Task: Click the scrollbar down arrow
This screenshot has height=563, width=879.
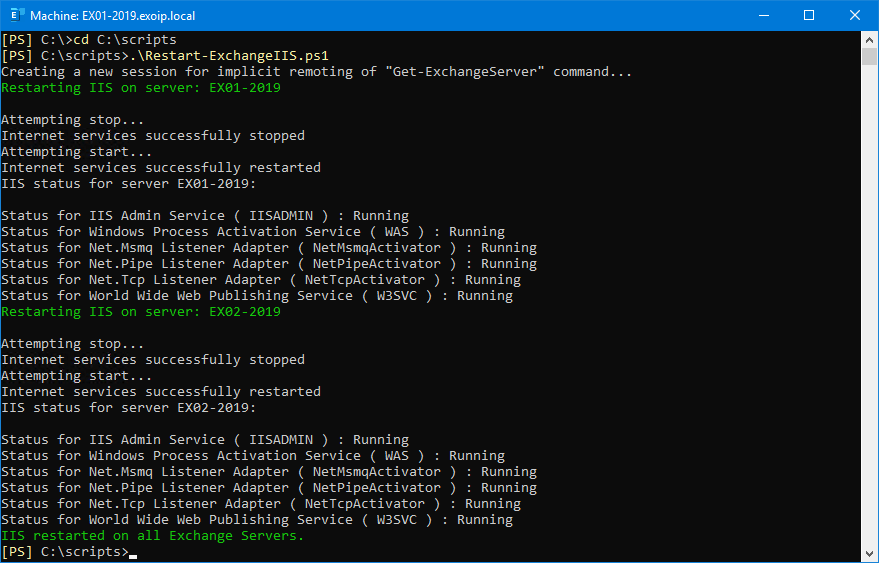Action: point(869,554)
